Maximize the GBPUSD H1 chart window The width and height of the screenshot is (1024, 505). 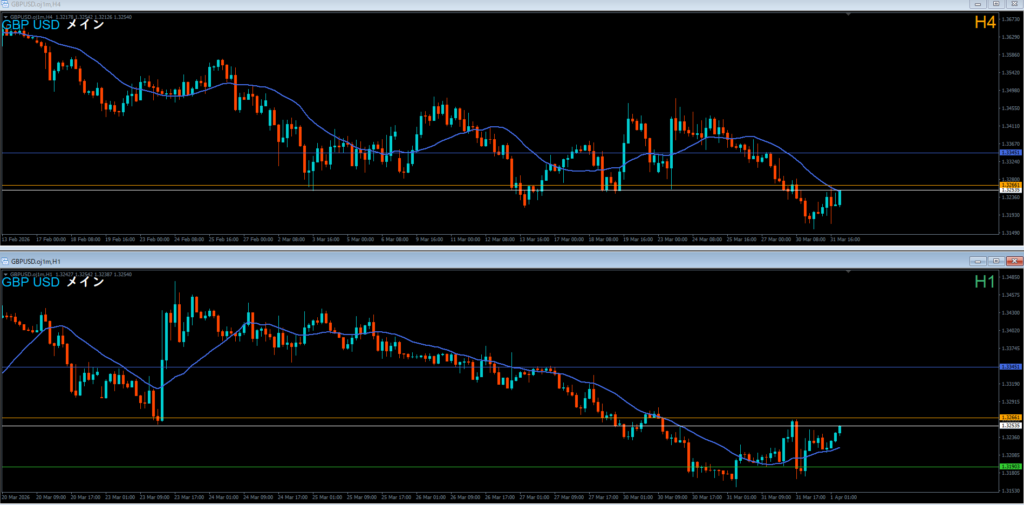point(996,260)
